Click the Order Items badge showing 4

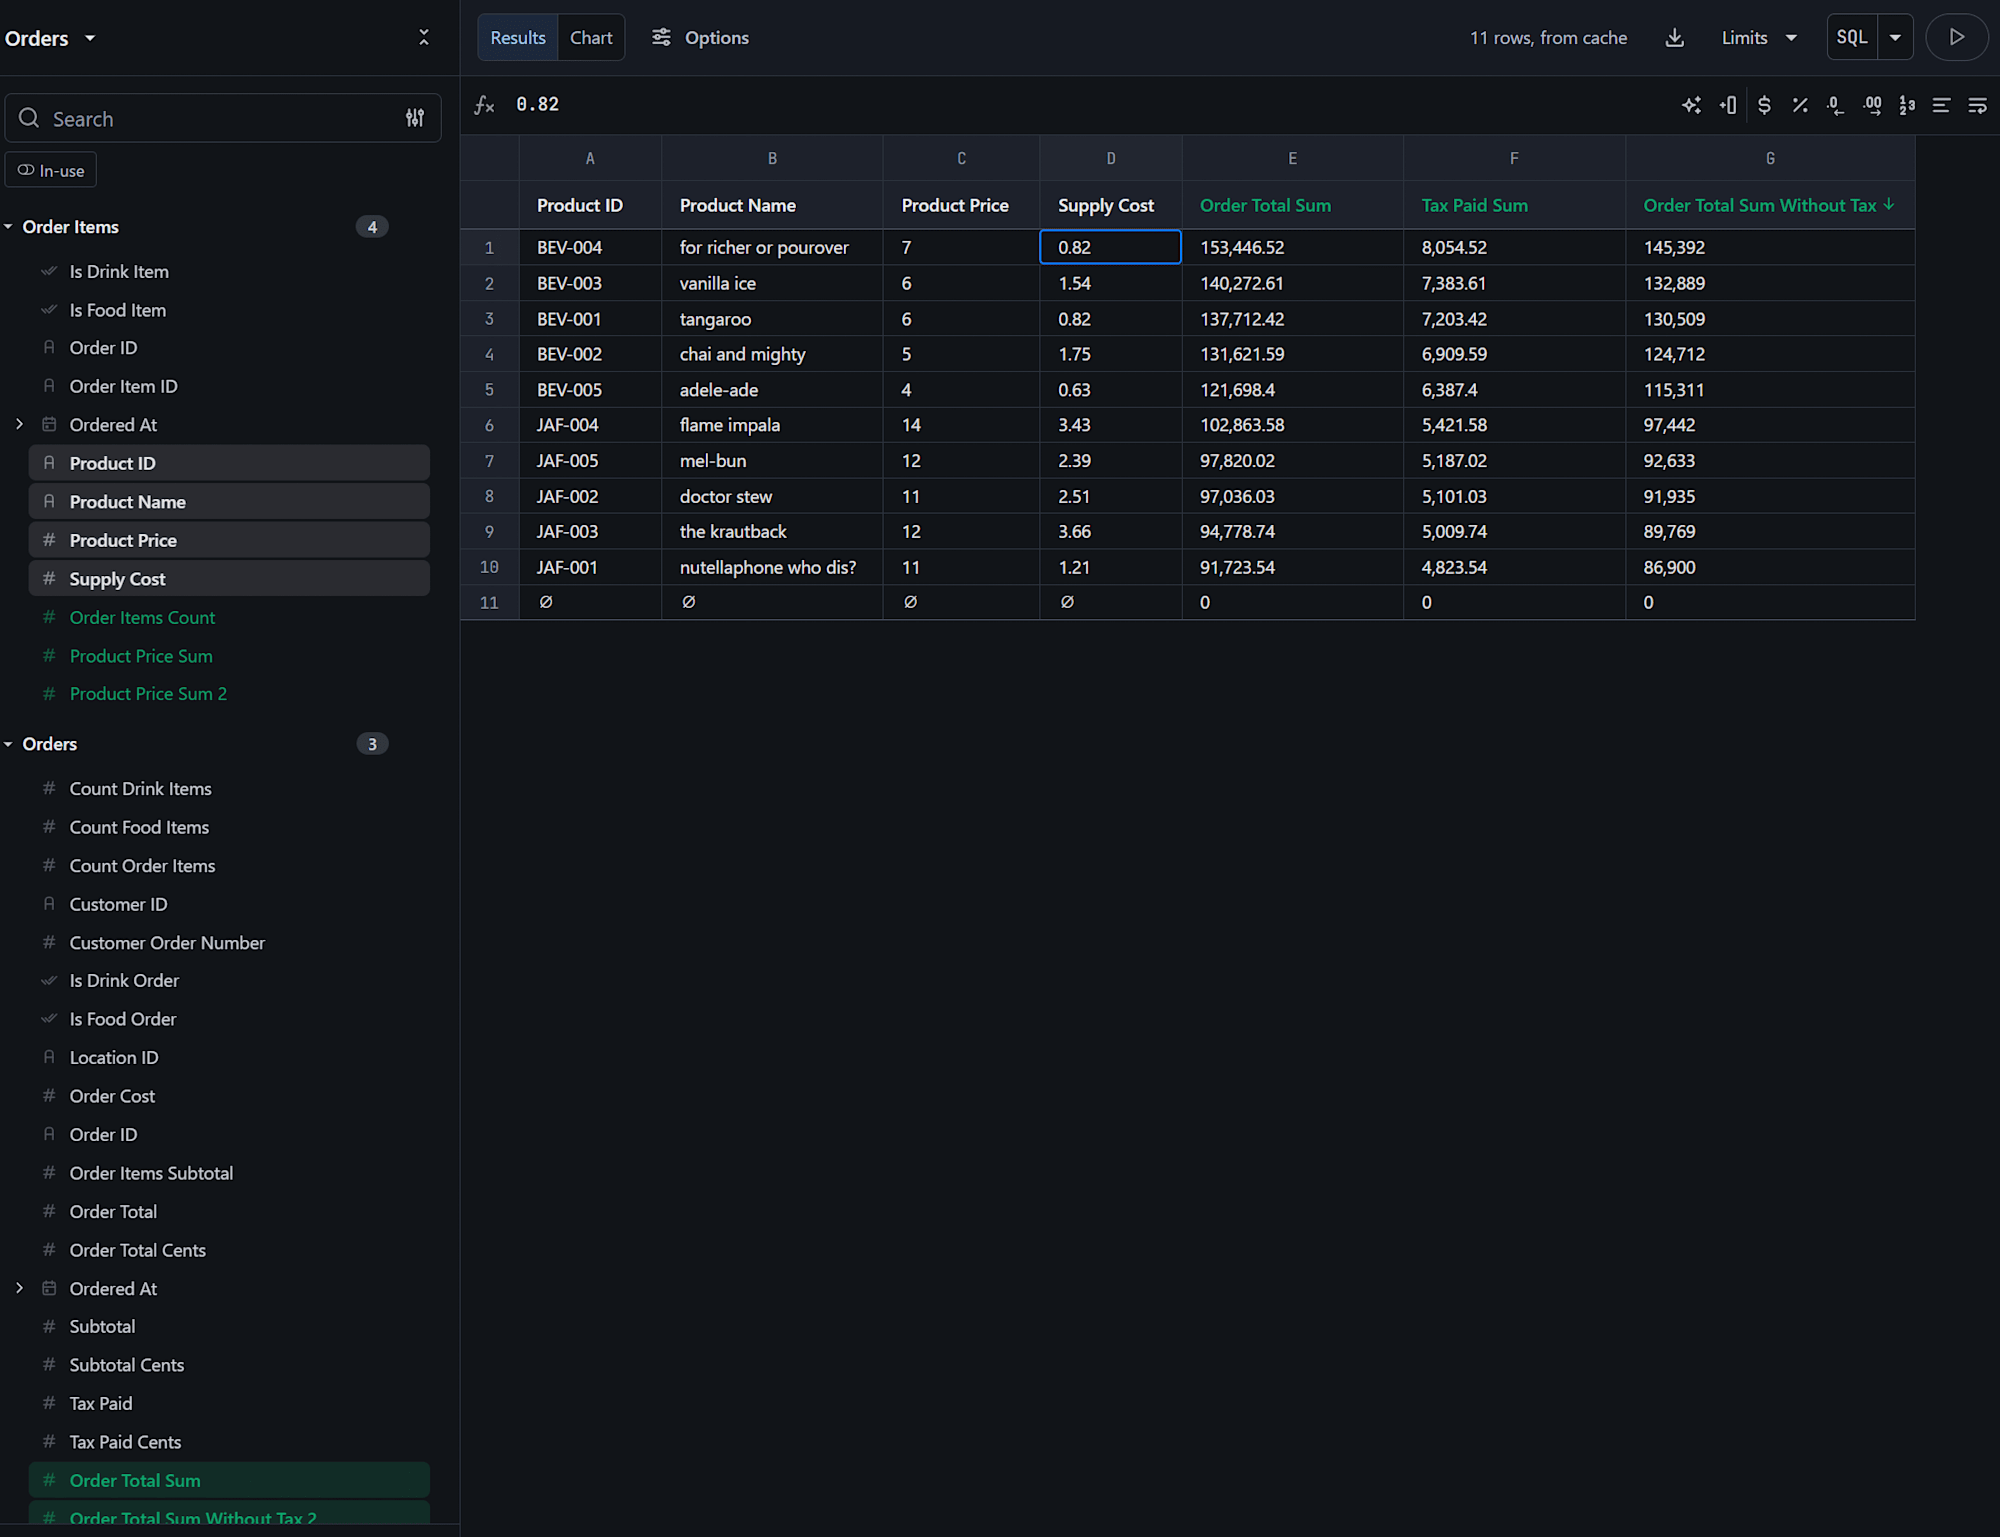(372, 227)
